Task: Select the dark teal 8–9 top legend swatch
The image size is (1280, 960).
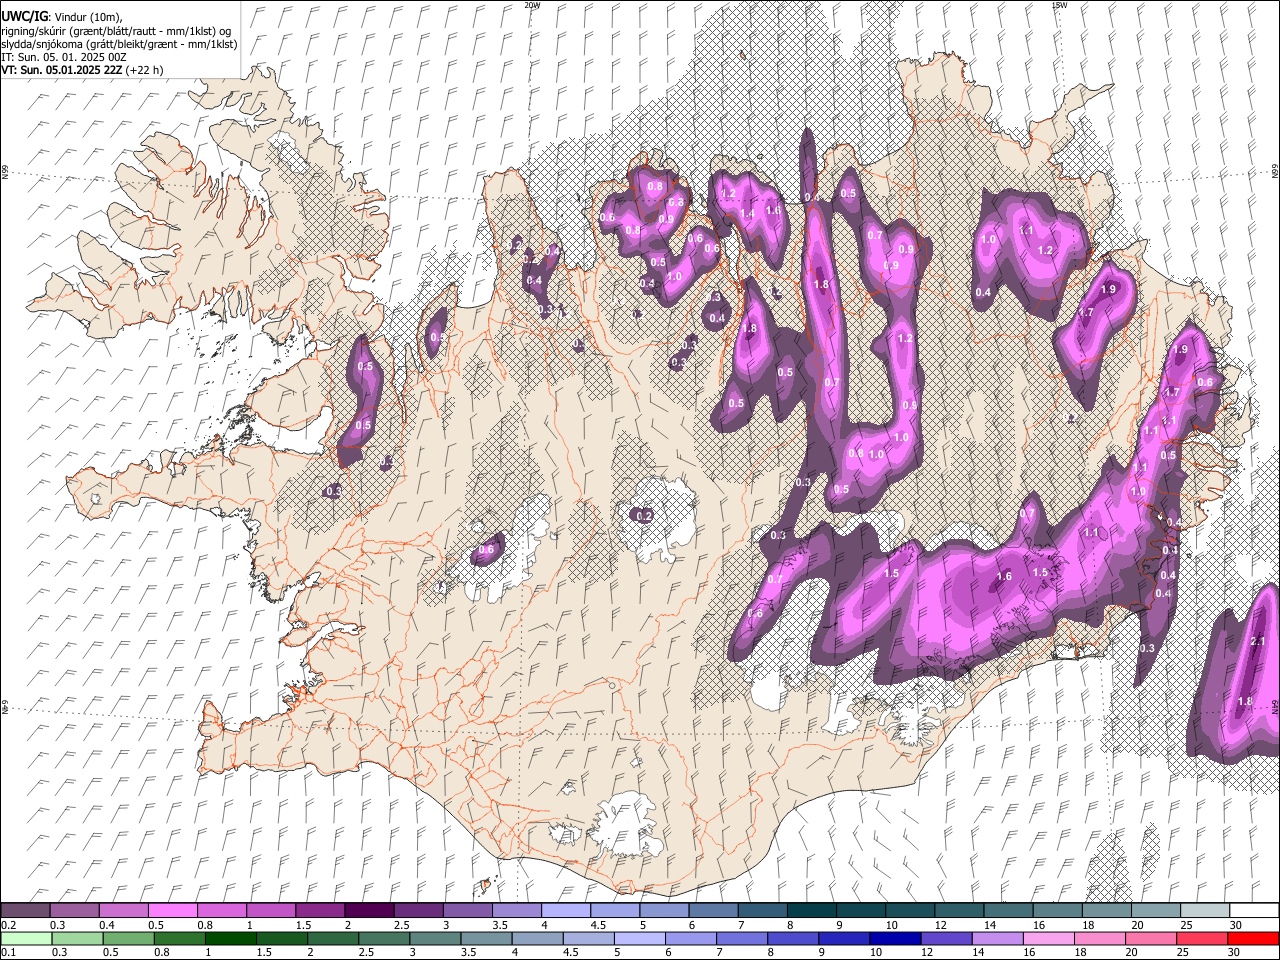Action: tap(812, 911)
